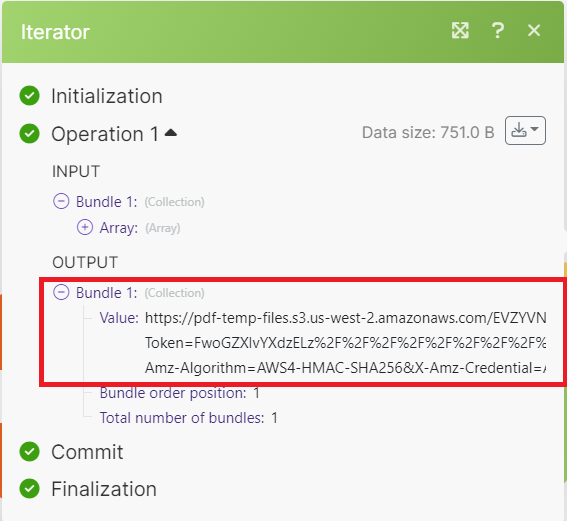Click the Operation 1 heading text

[x=105, y=134]
